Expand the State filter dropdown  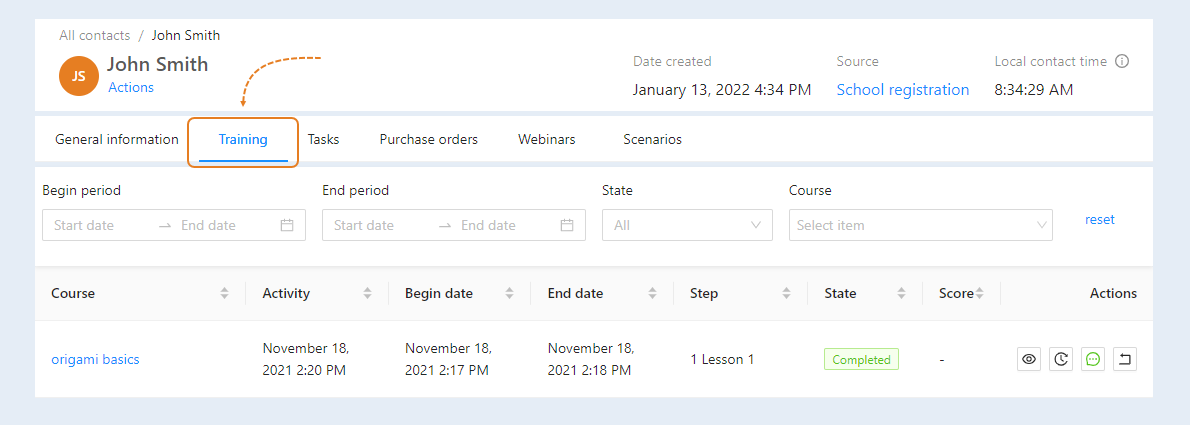click(x=687, y=225)
